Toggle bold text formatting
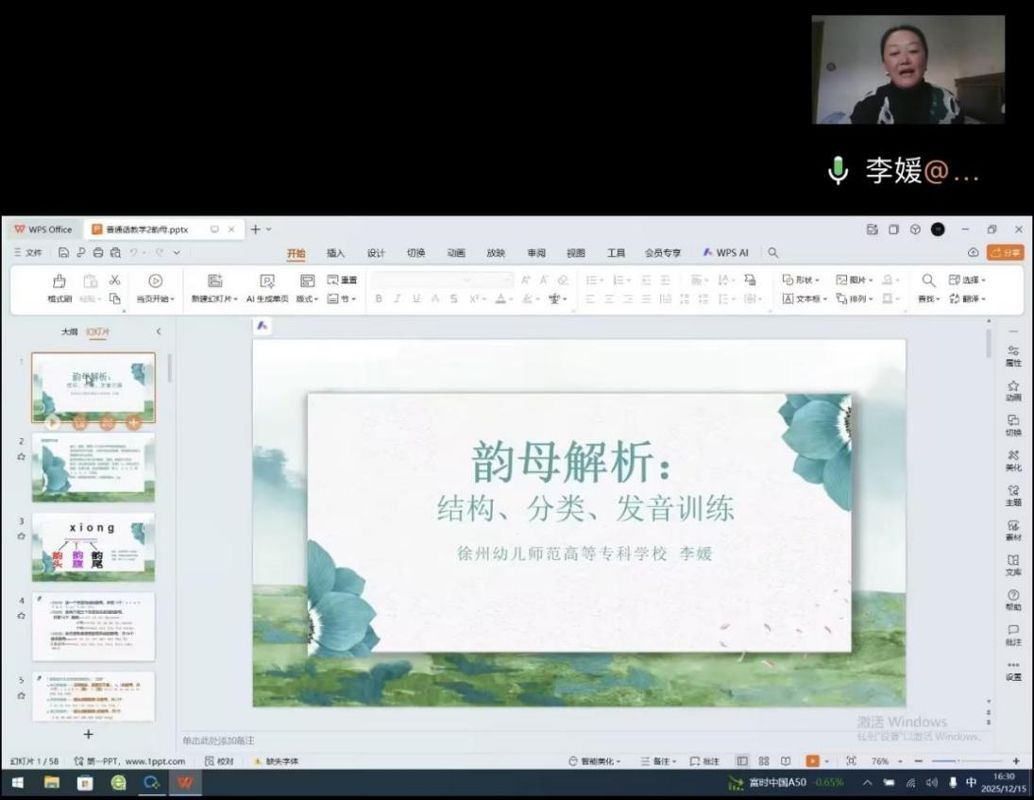Image resolution: width=1034 pixels, height=800 pixels. [379, 299]
